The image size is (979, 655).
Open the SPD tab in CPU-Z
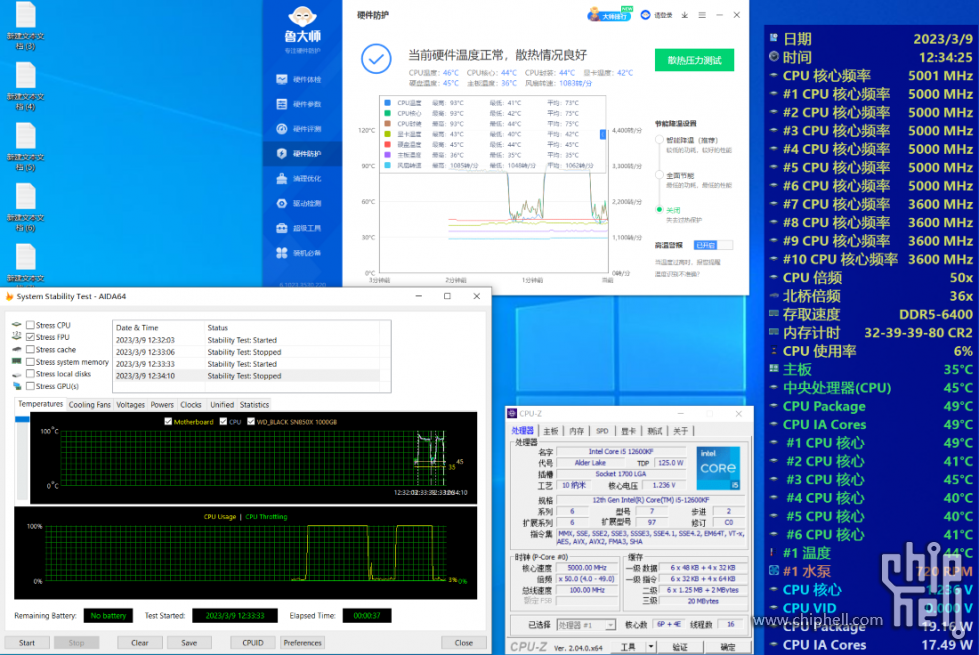(x=603, y=431)
